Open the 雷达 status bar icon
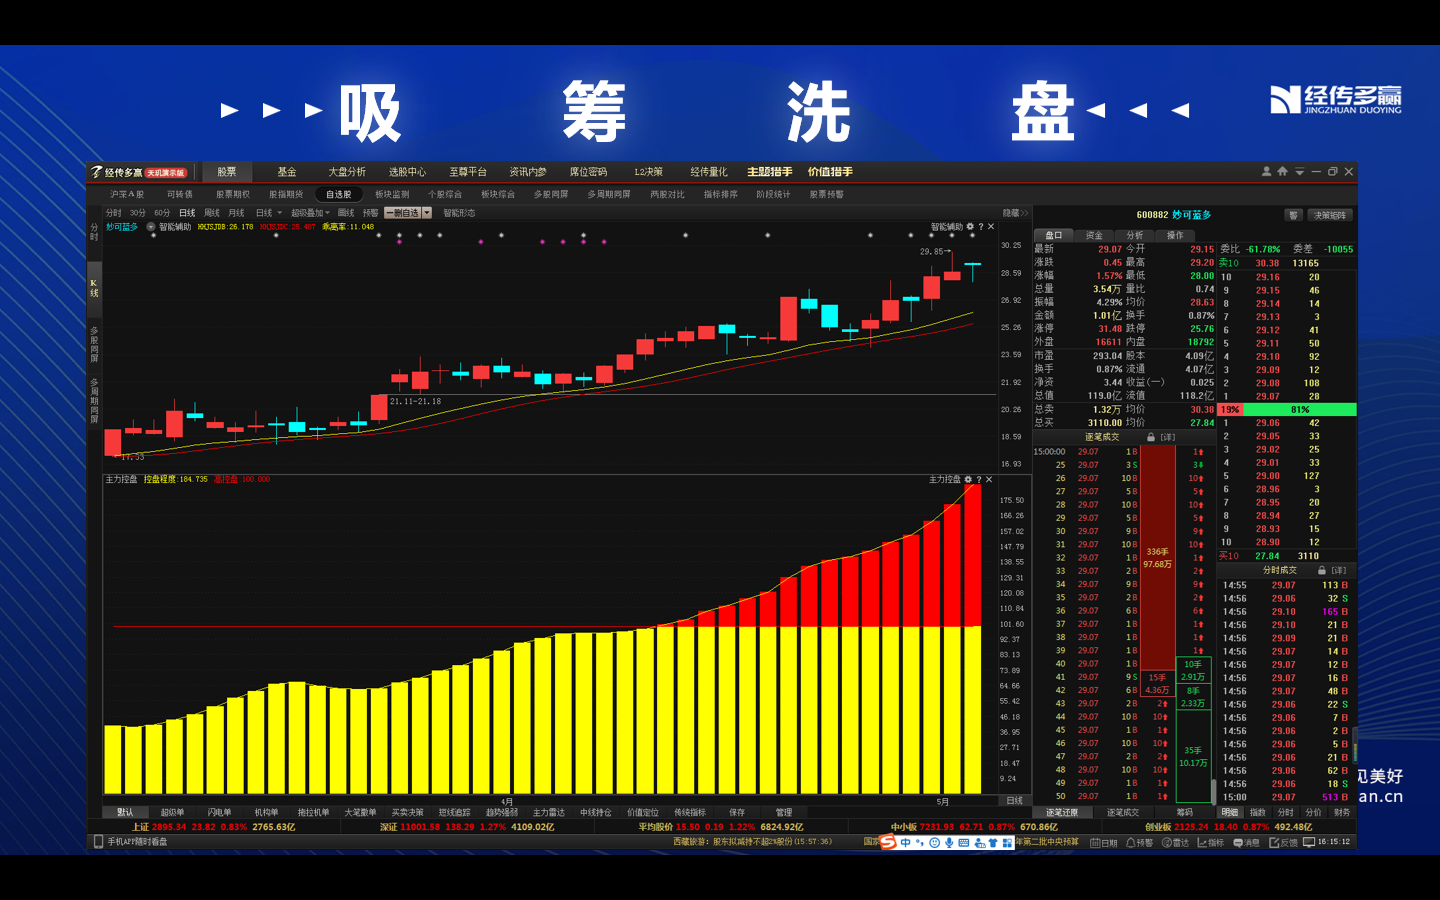 [x=1175, y=843]
